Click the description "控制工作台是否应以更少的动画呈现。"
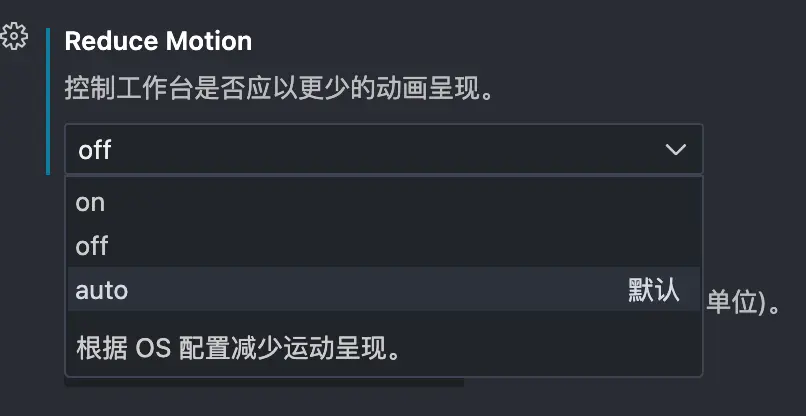Image resolution: width=806 pixels, height=416 pixels. coord(280,89)
